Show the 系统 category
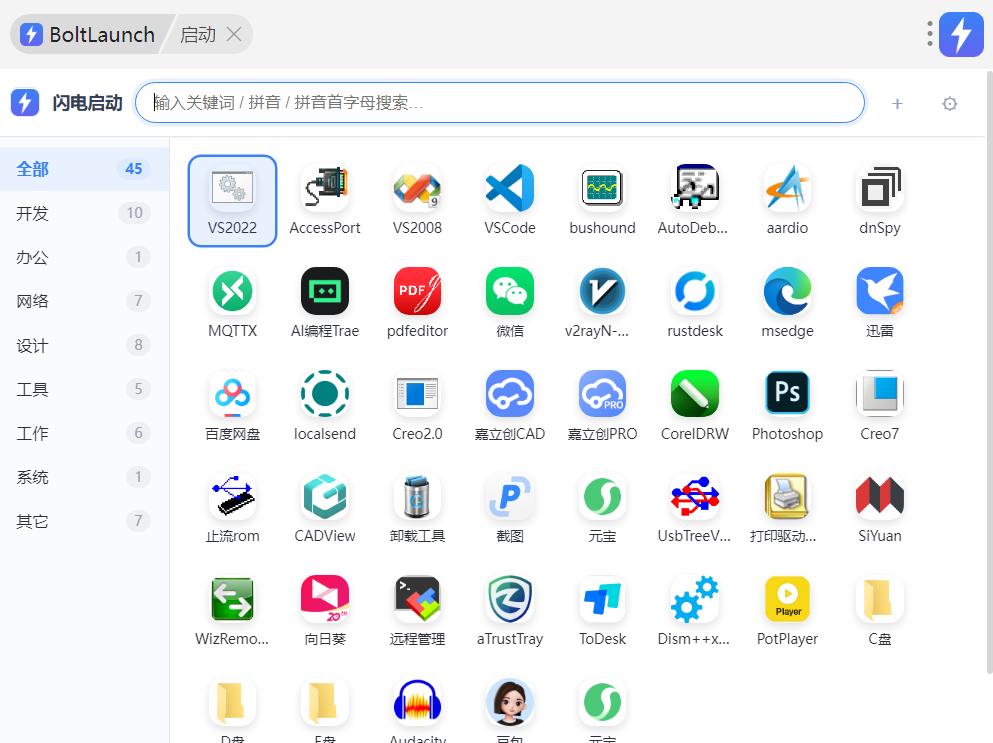Screen dimensions: 993x743 [84, 477]
